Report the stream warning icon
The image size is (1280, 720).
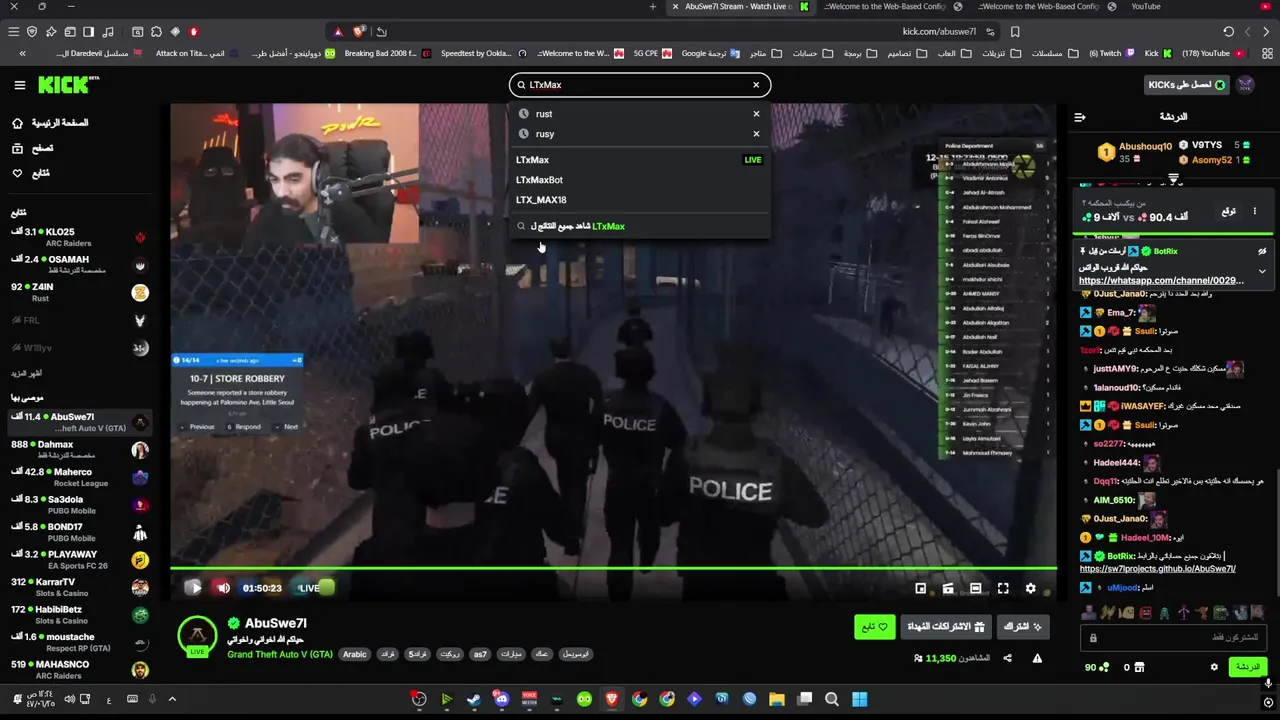pyautogui.click(x=1037, y=658)
